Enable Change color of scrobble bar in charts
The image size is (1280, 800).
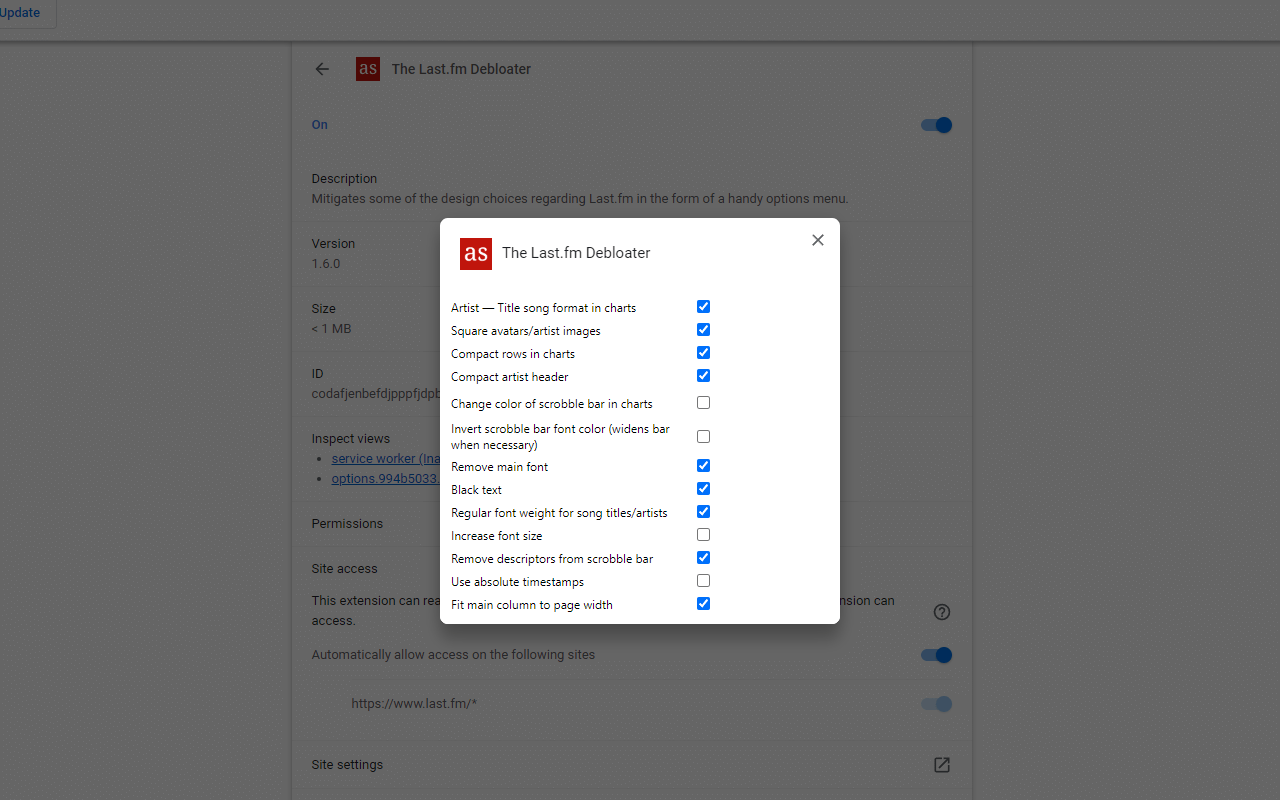pos(704,403)
